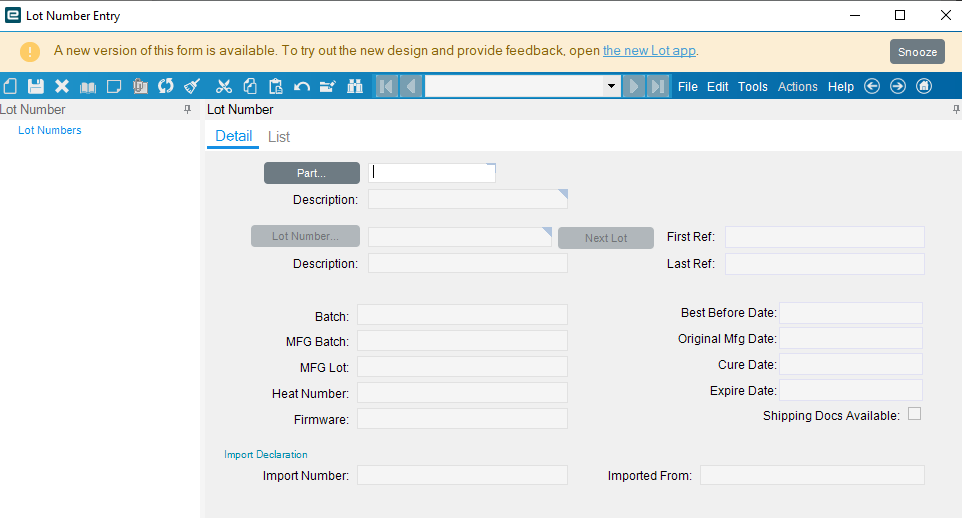Select Lot Numbers in the tree
Image resolution: width=962 pixels, height=518 pixels.
coord(50,130)
